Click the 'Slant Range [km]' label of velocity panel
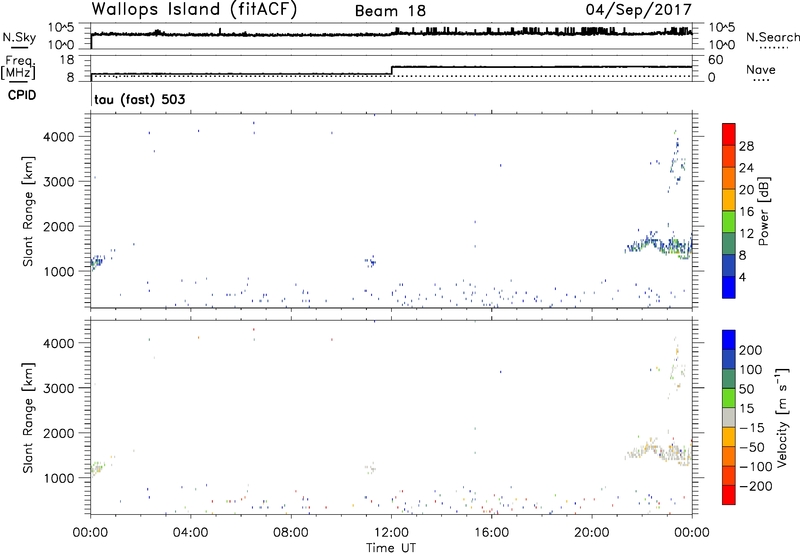This screenshot has height=554, width=800. [x=28, y=418]
